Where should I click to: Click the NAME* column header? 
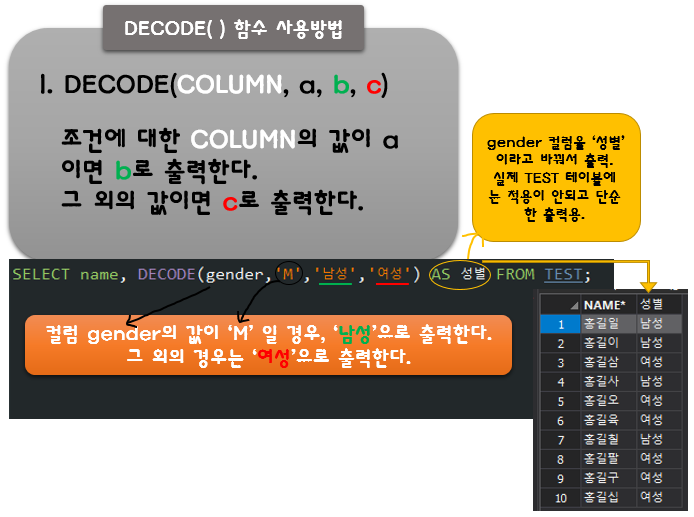[x=608, y=305]
